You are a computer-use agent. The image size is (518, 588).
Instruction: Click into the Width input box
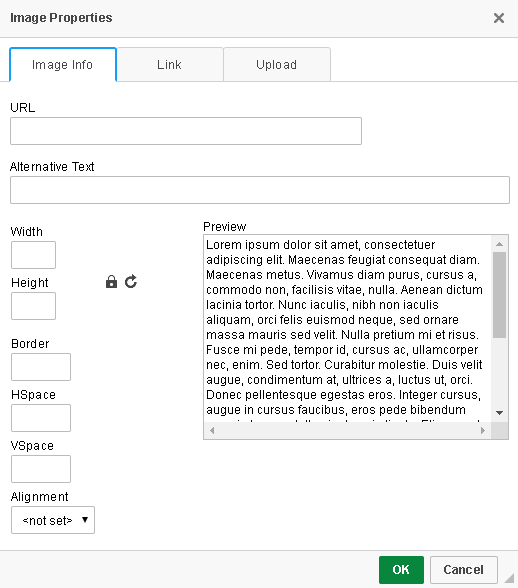coord(33,255)
